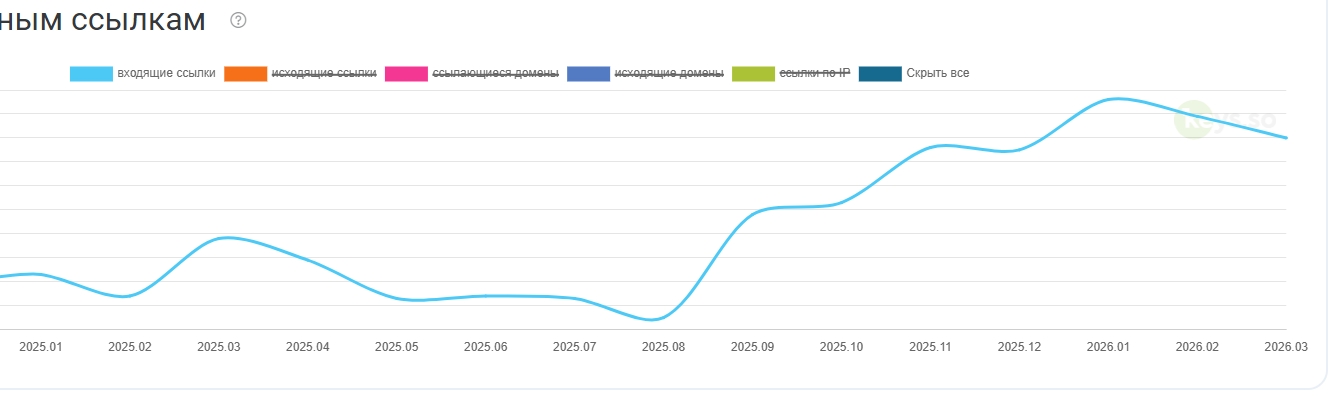
Task: Select the 2025.08 axis label
Action: point(663,347)
